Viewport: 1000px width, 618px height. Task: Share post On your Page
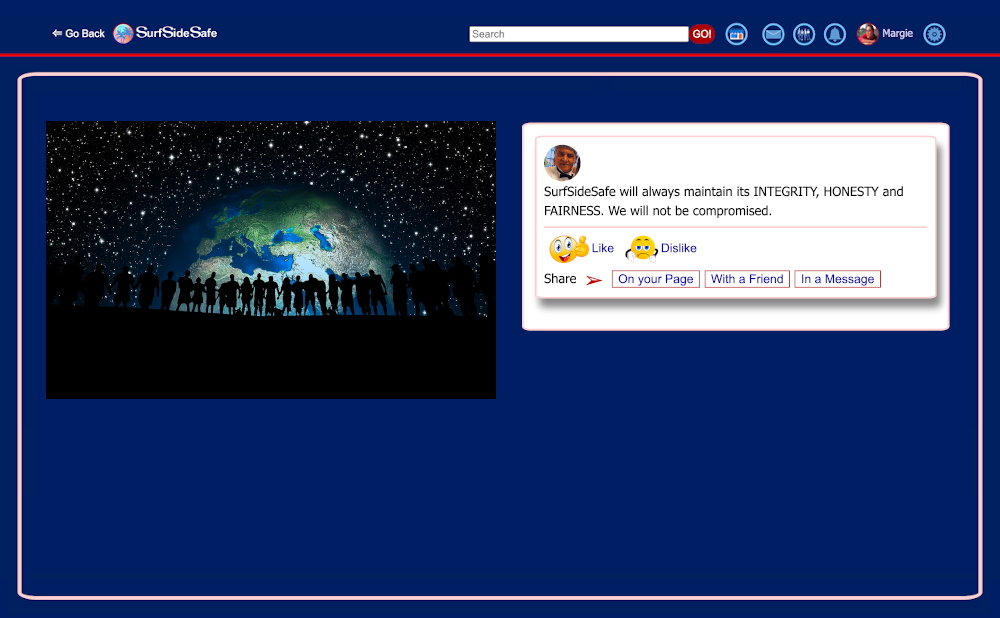[655, 279]
